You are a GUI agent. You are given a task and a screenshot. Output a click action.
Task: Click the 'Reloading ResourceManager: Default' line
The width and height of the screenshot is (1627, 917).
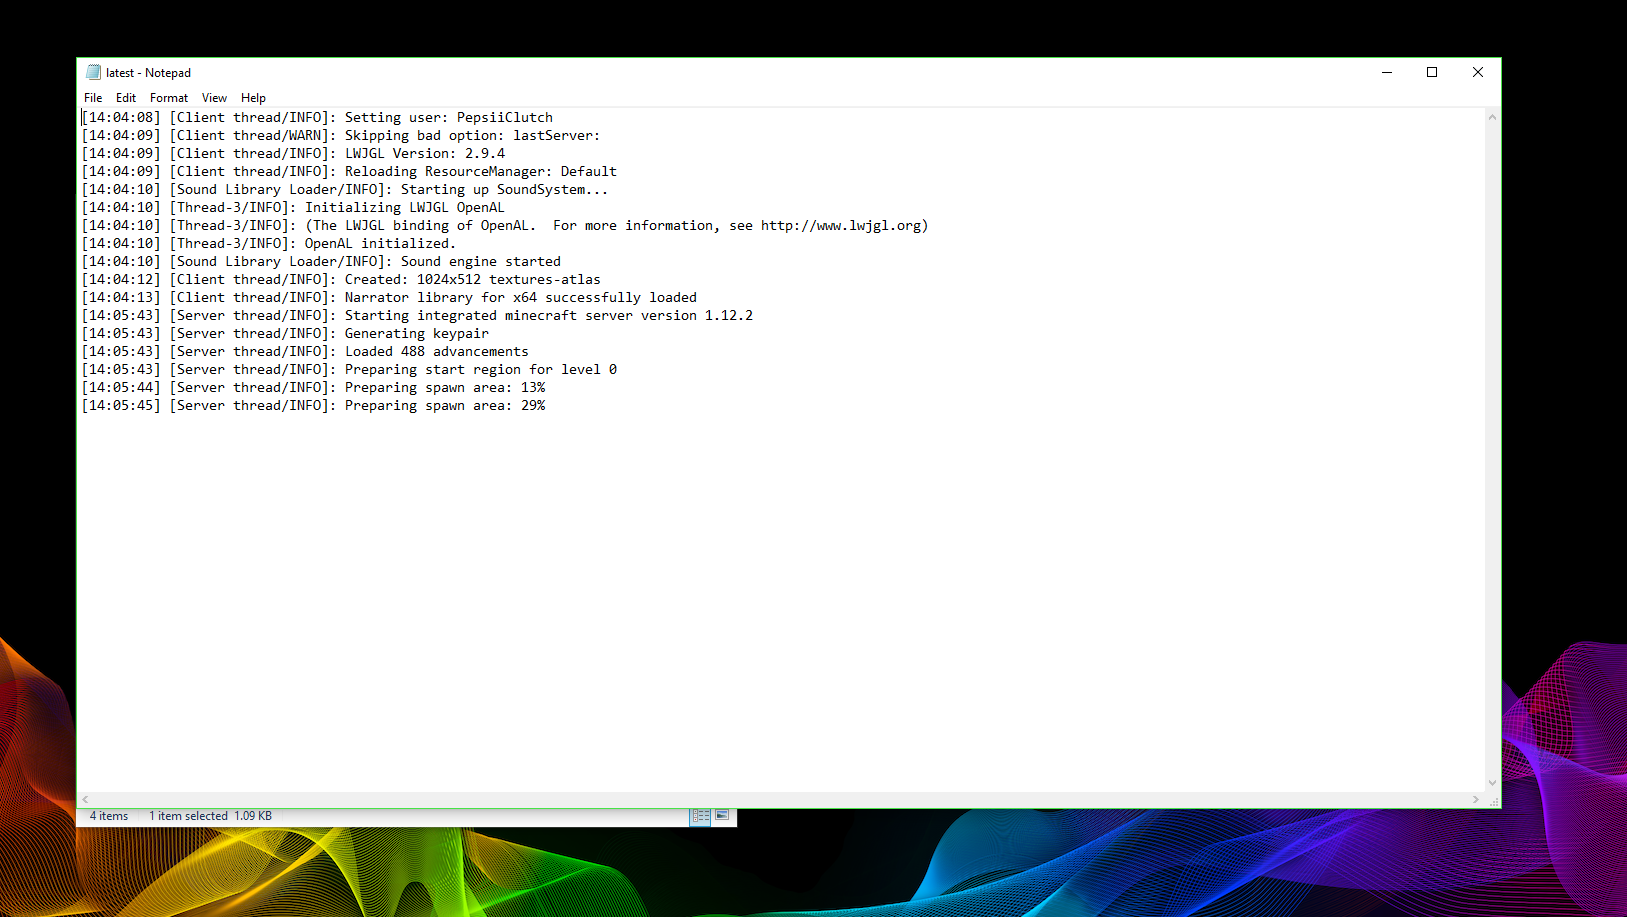349,172
